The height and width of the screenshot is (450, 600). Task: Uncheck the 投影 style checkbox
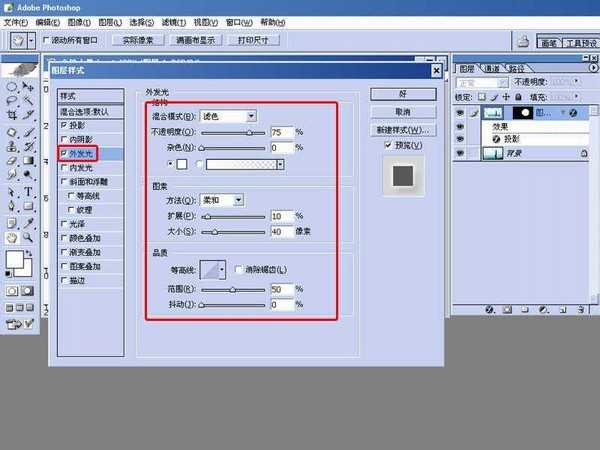point(64,125)
